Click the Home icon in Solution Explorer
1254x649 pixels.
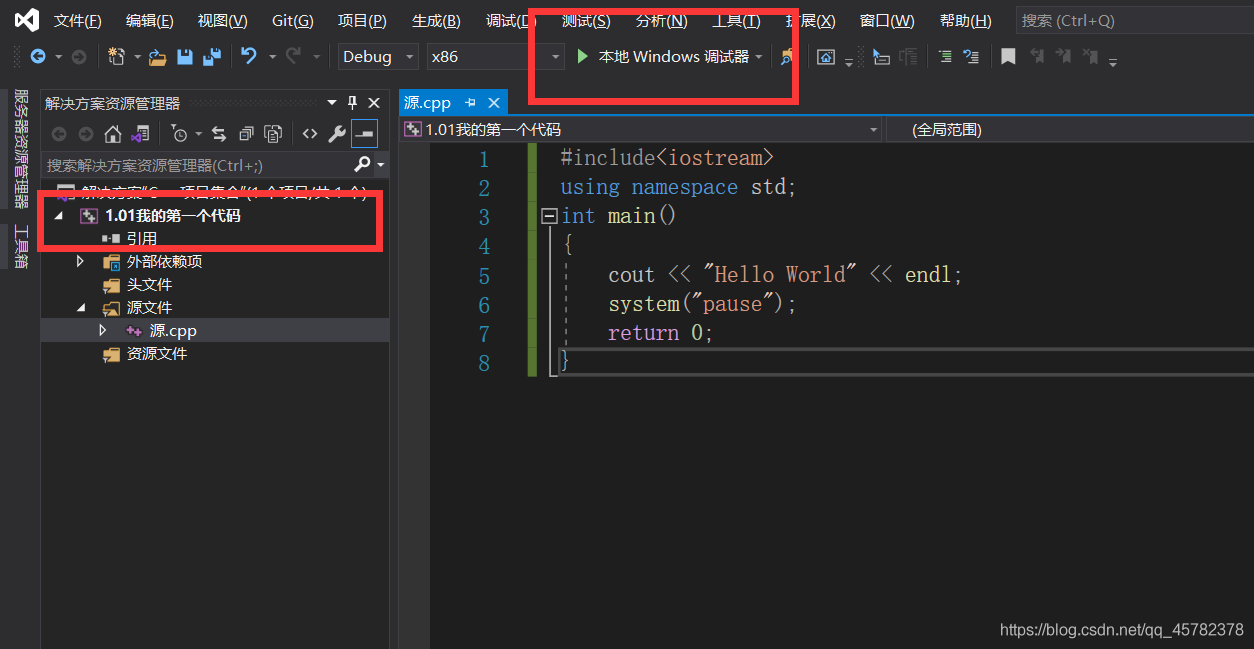click(x=113, y=134)
